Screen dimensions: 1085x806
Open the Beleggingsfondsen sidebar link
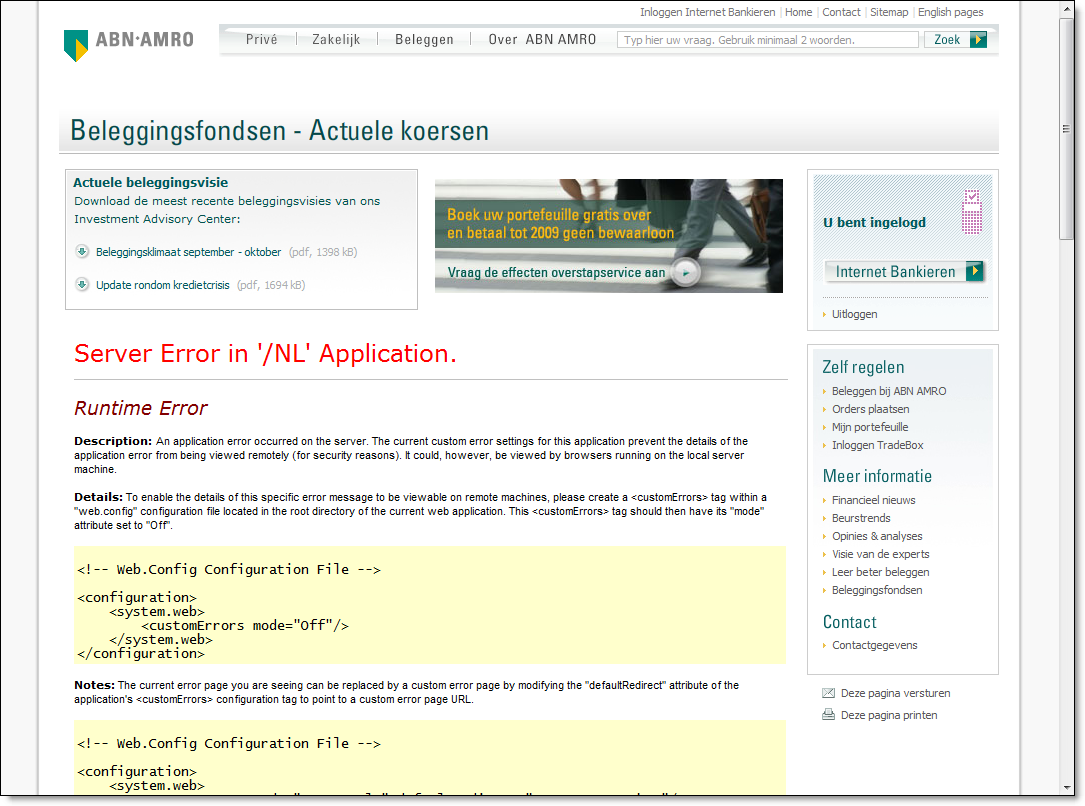coord(877,590)
